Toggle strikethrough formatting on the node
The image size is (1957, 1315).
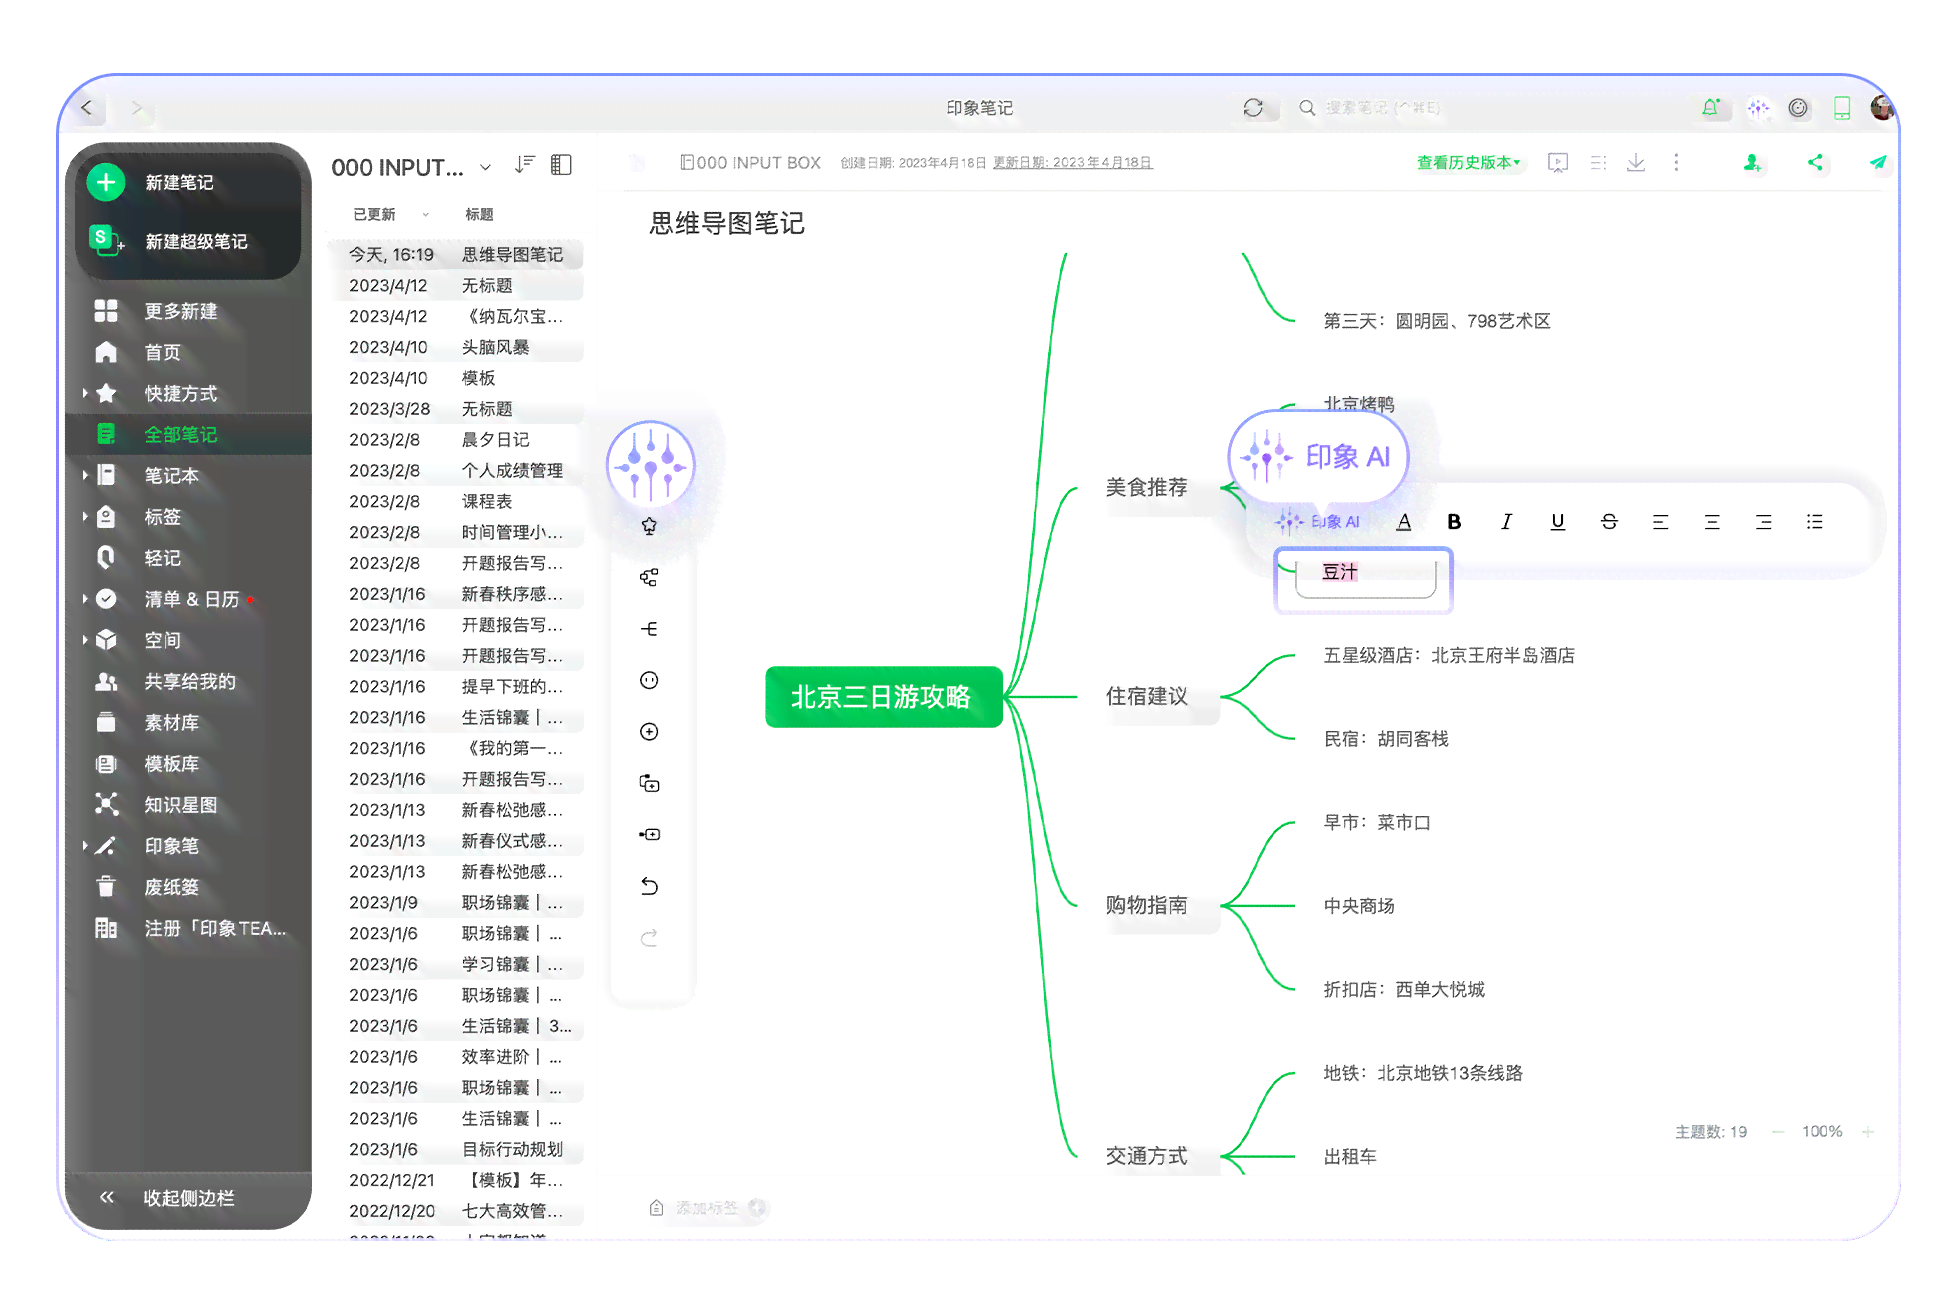1609,521
